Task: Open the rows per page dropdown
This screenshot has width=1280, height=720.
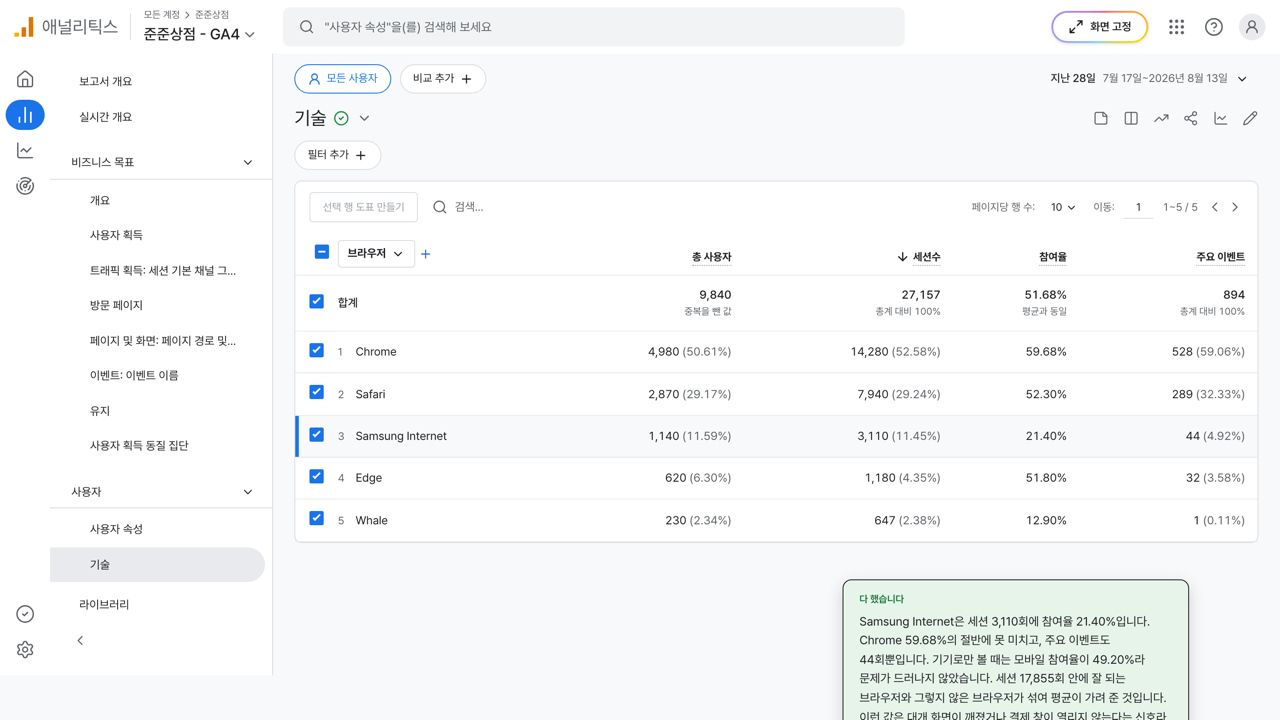Action: point(1063,207)
